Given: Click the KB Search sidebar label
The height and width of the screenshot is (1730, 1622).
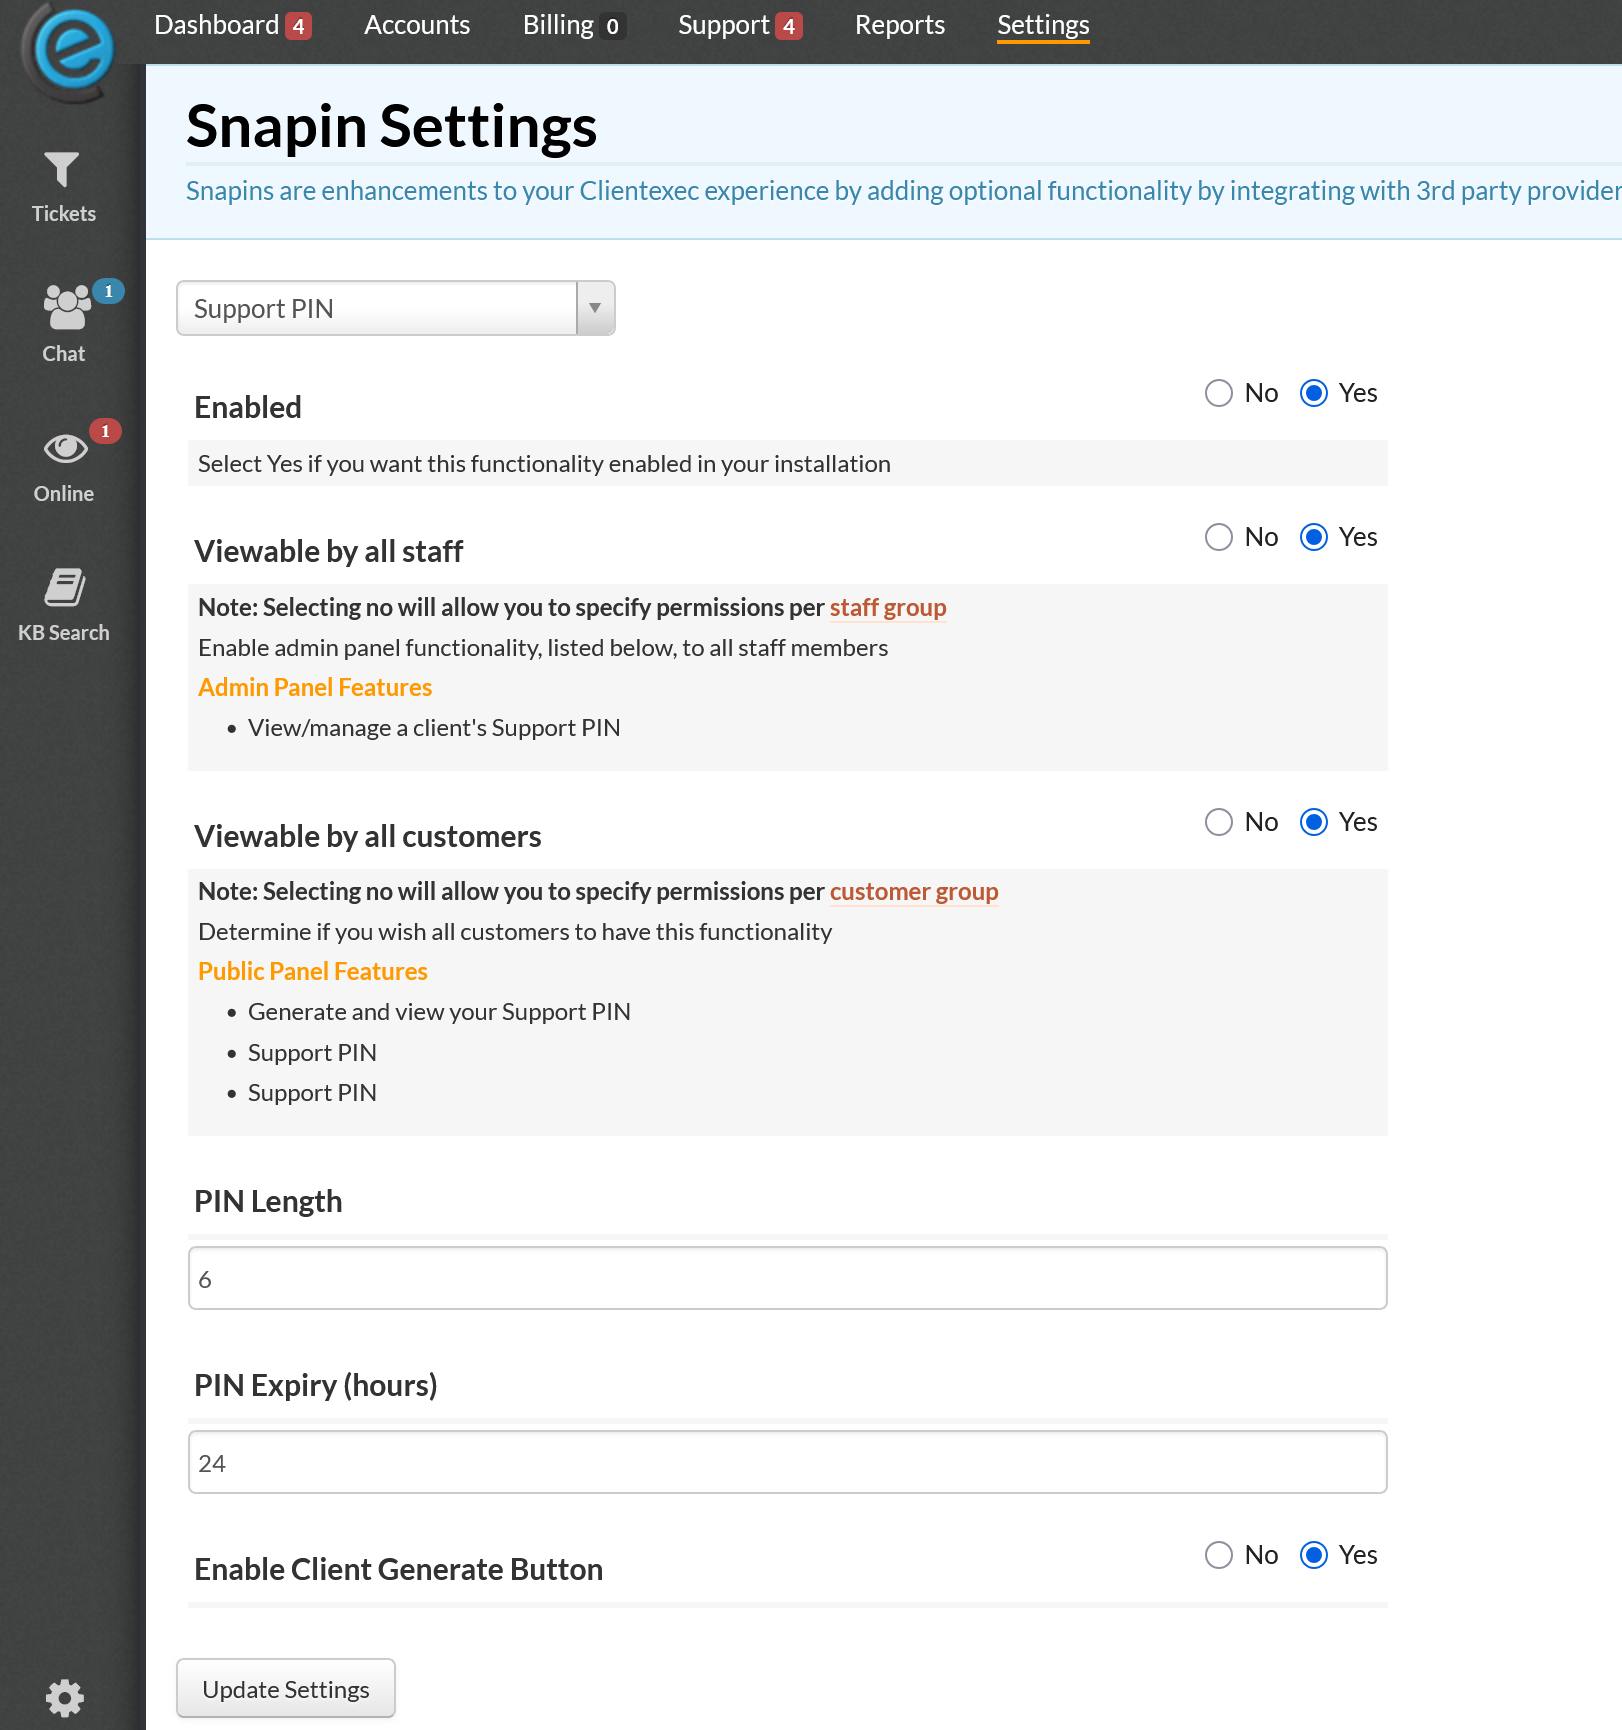Looking at the screenshot, I should pyautogui.click(x=64, y=633).
